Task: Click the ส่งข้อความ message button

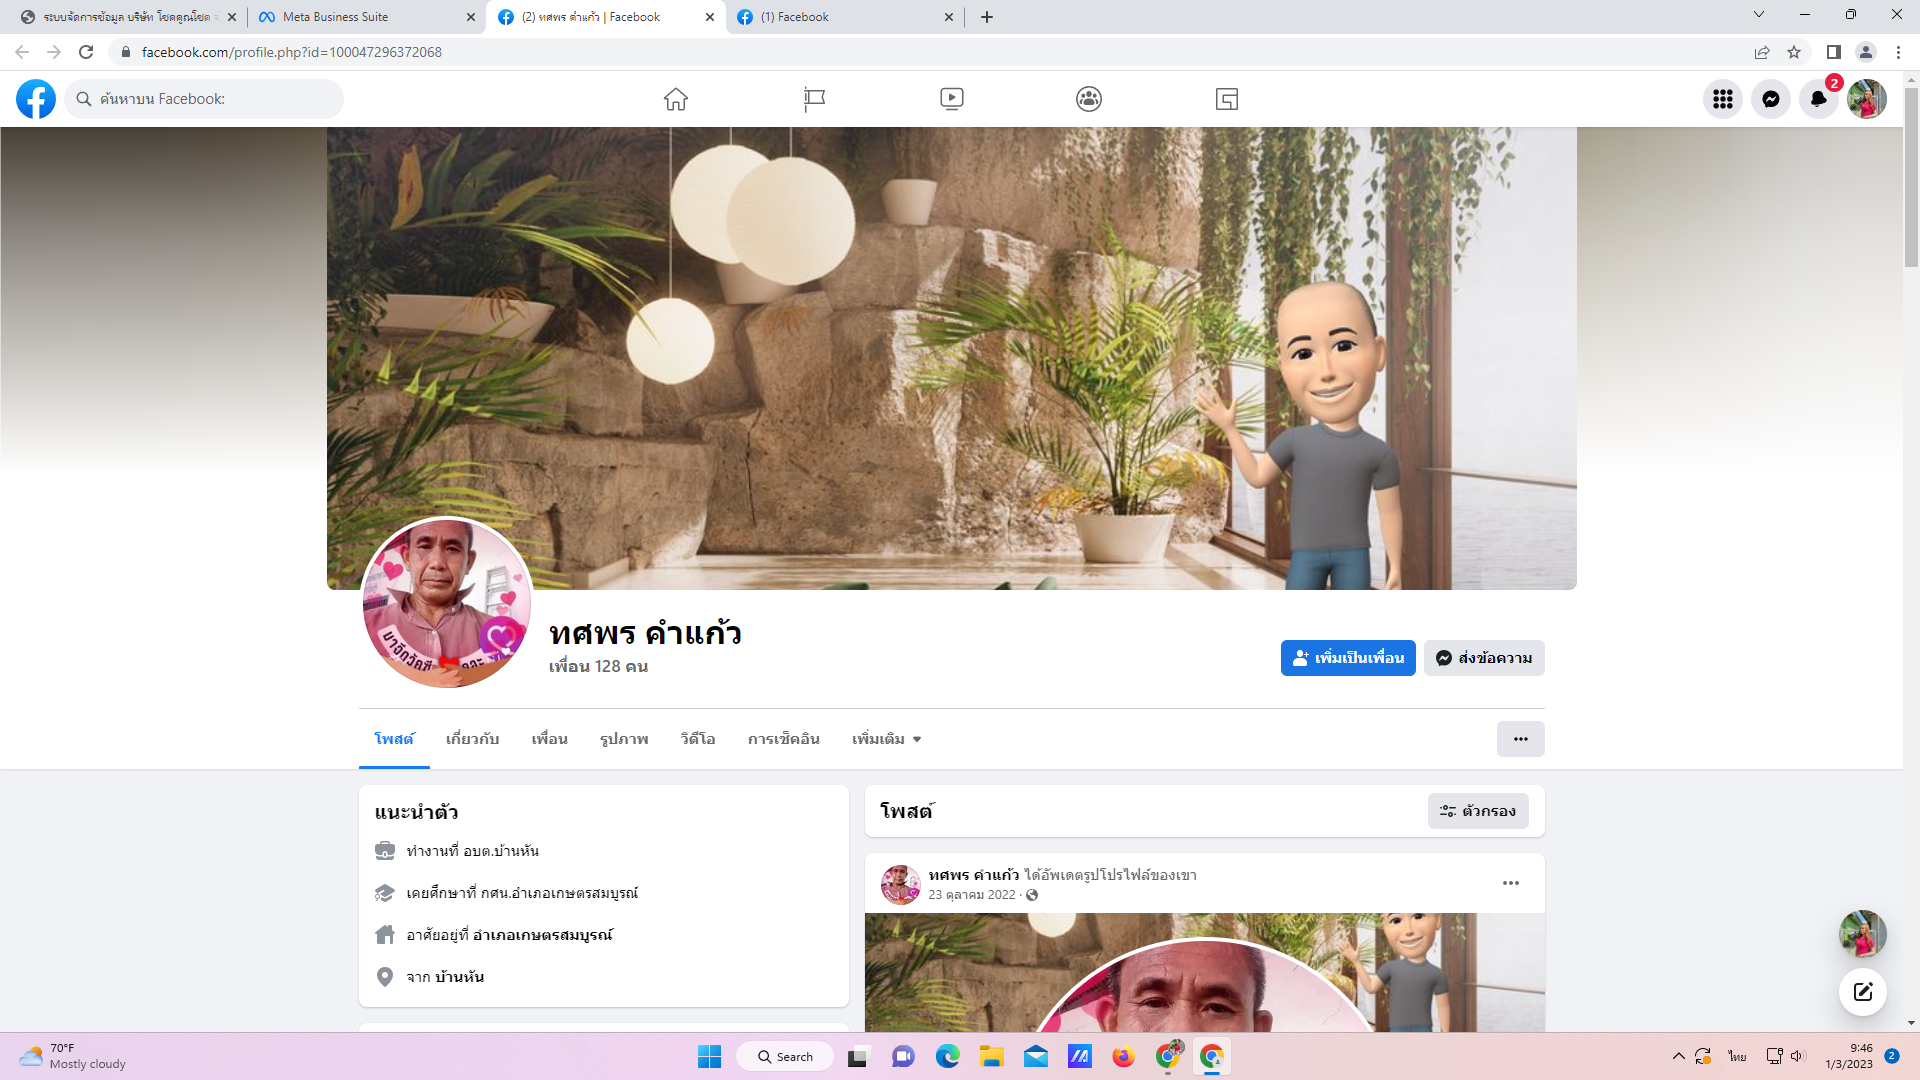Action: [x=1484, y=658]
